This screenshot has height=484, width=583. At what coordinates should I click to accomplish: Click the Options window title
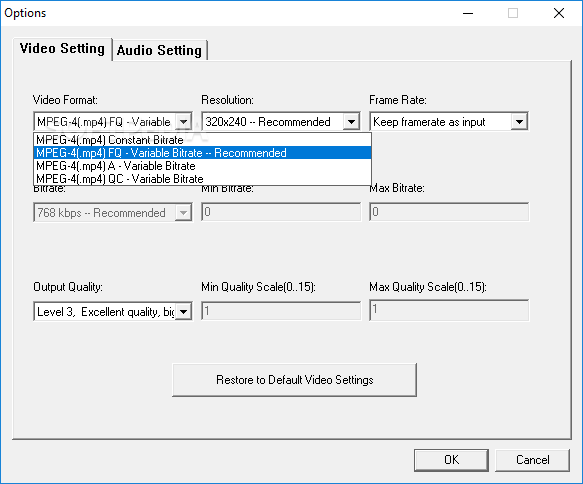tap(25, 13)
